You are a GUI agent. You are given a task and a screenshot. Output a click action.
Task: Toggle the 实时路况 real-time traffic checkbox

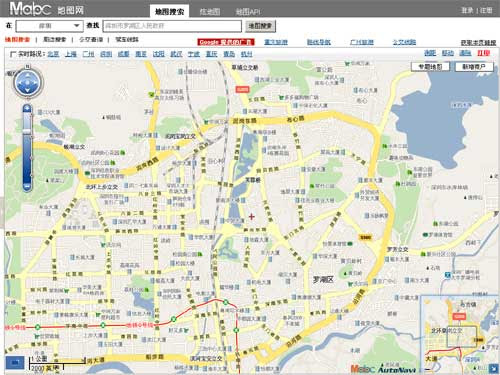[13, 54]
